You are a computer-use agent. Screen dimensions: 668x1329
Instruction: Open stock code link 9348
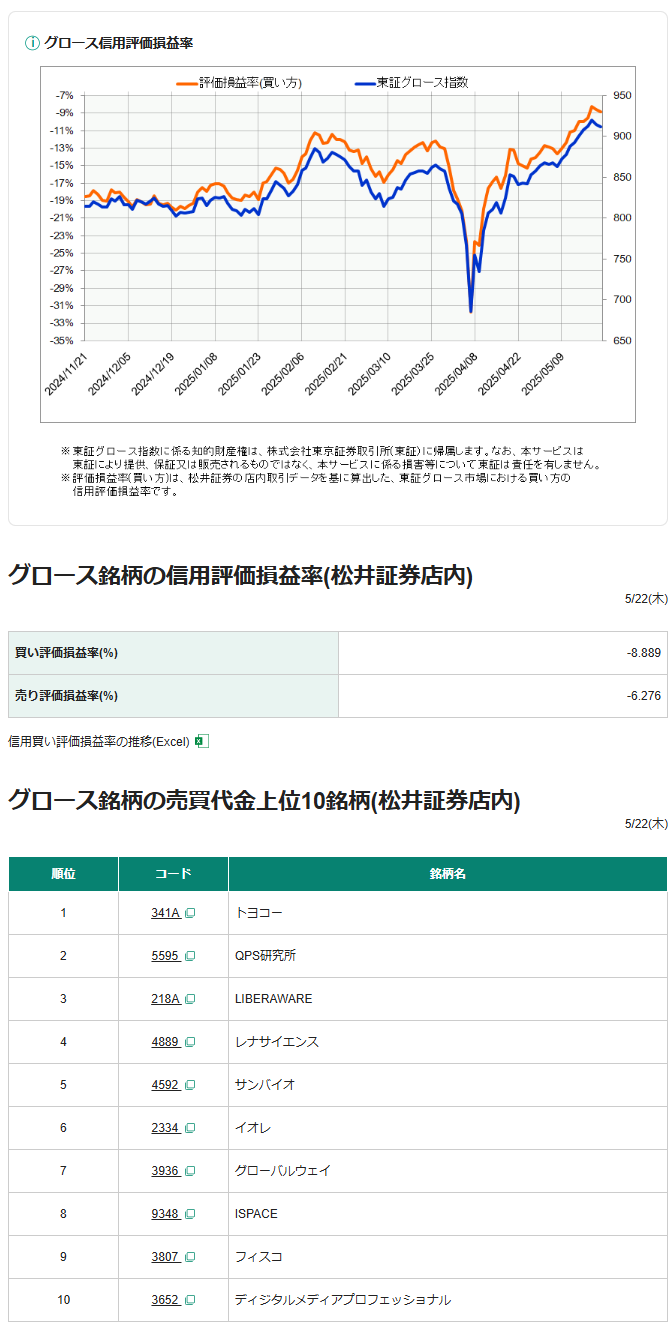[166, 1214]
